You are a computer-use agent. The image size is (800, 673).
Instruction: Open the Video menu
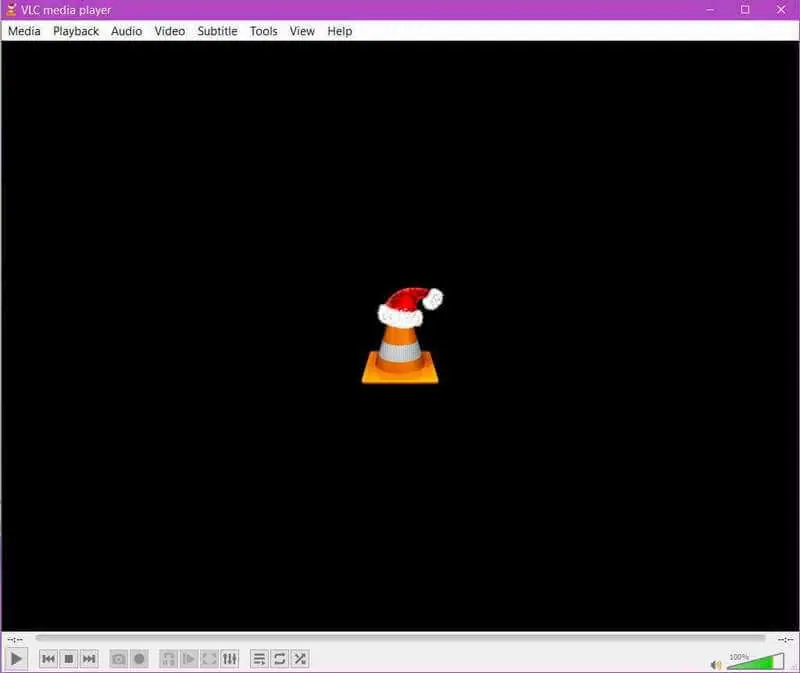point(170,31)
